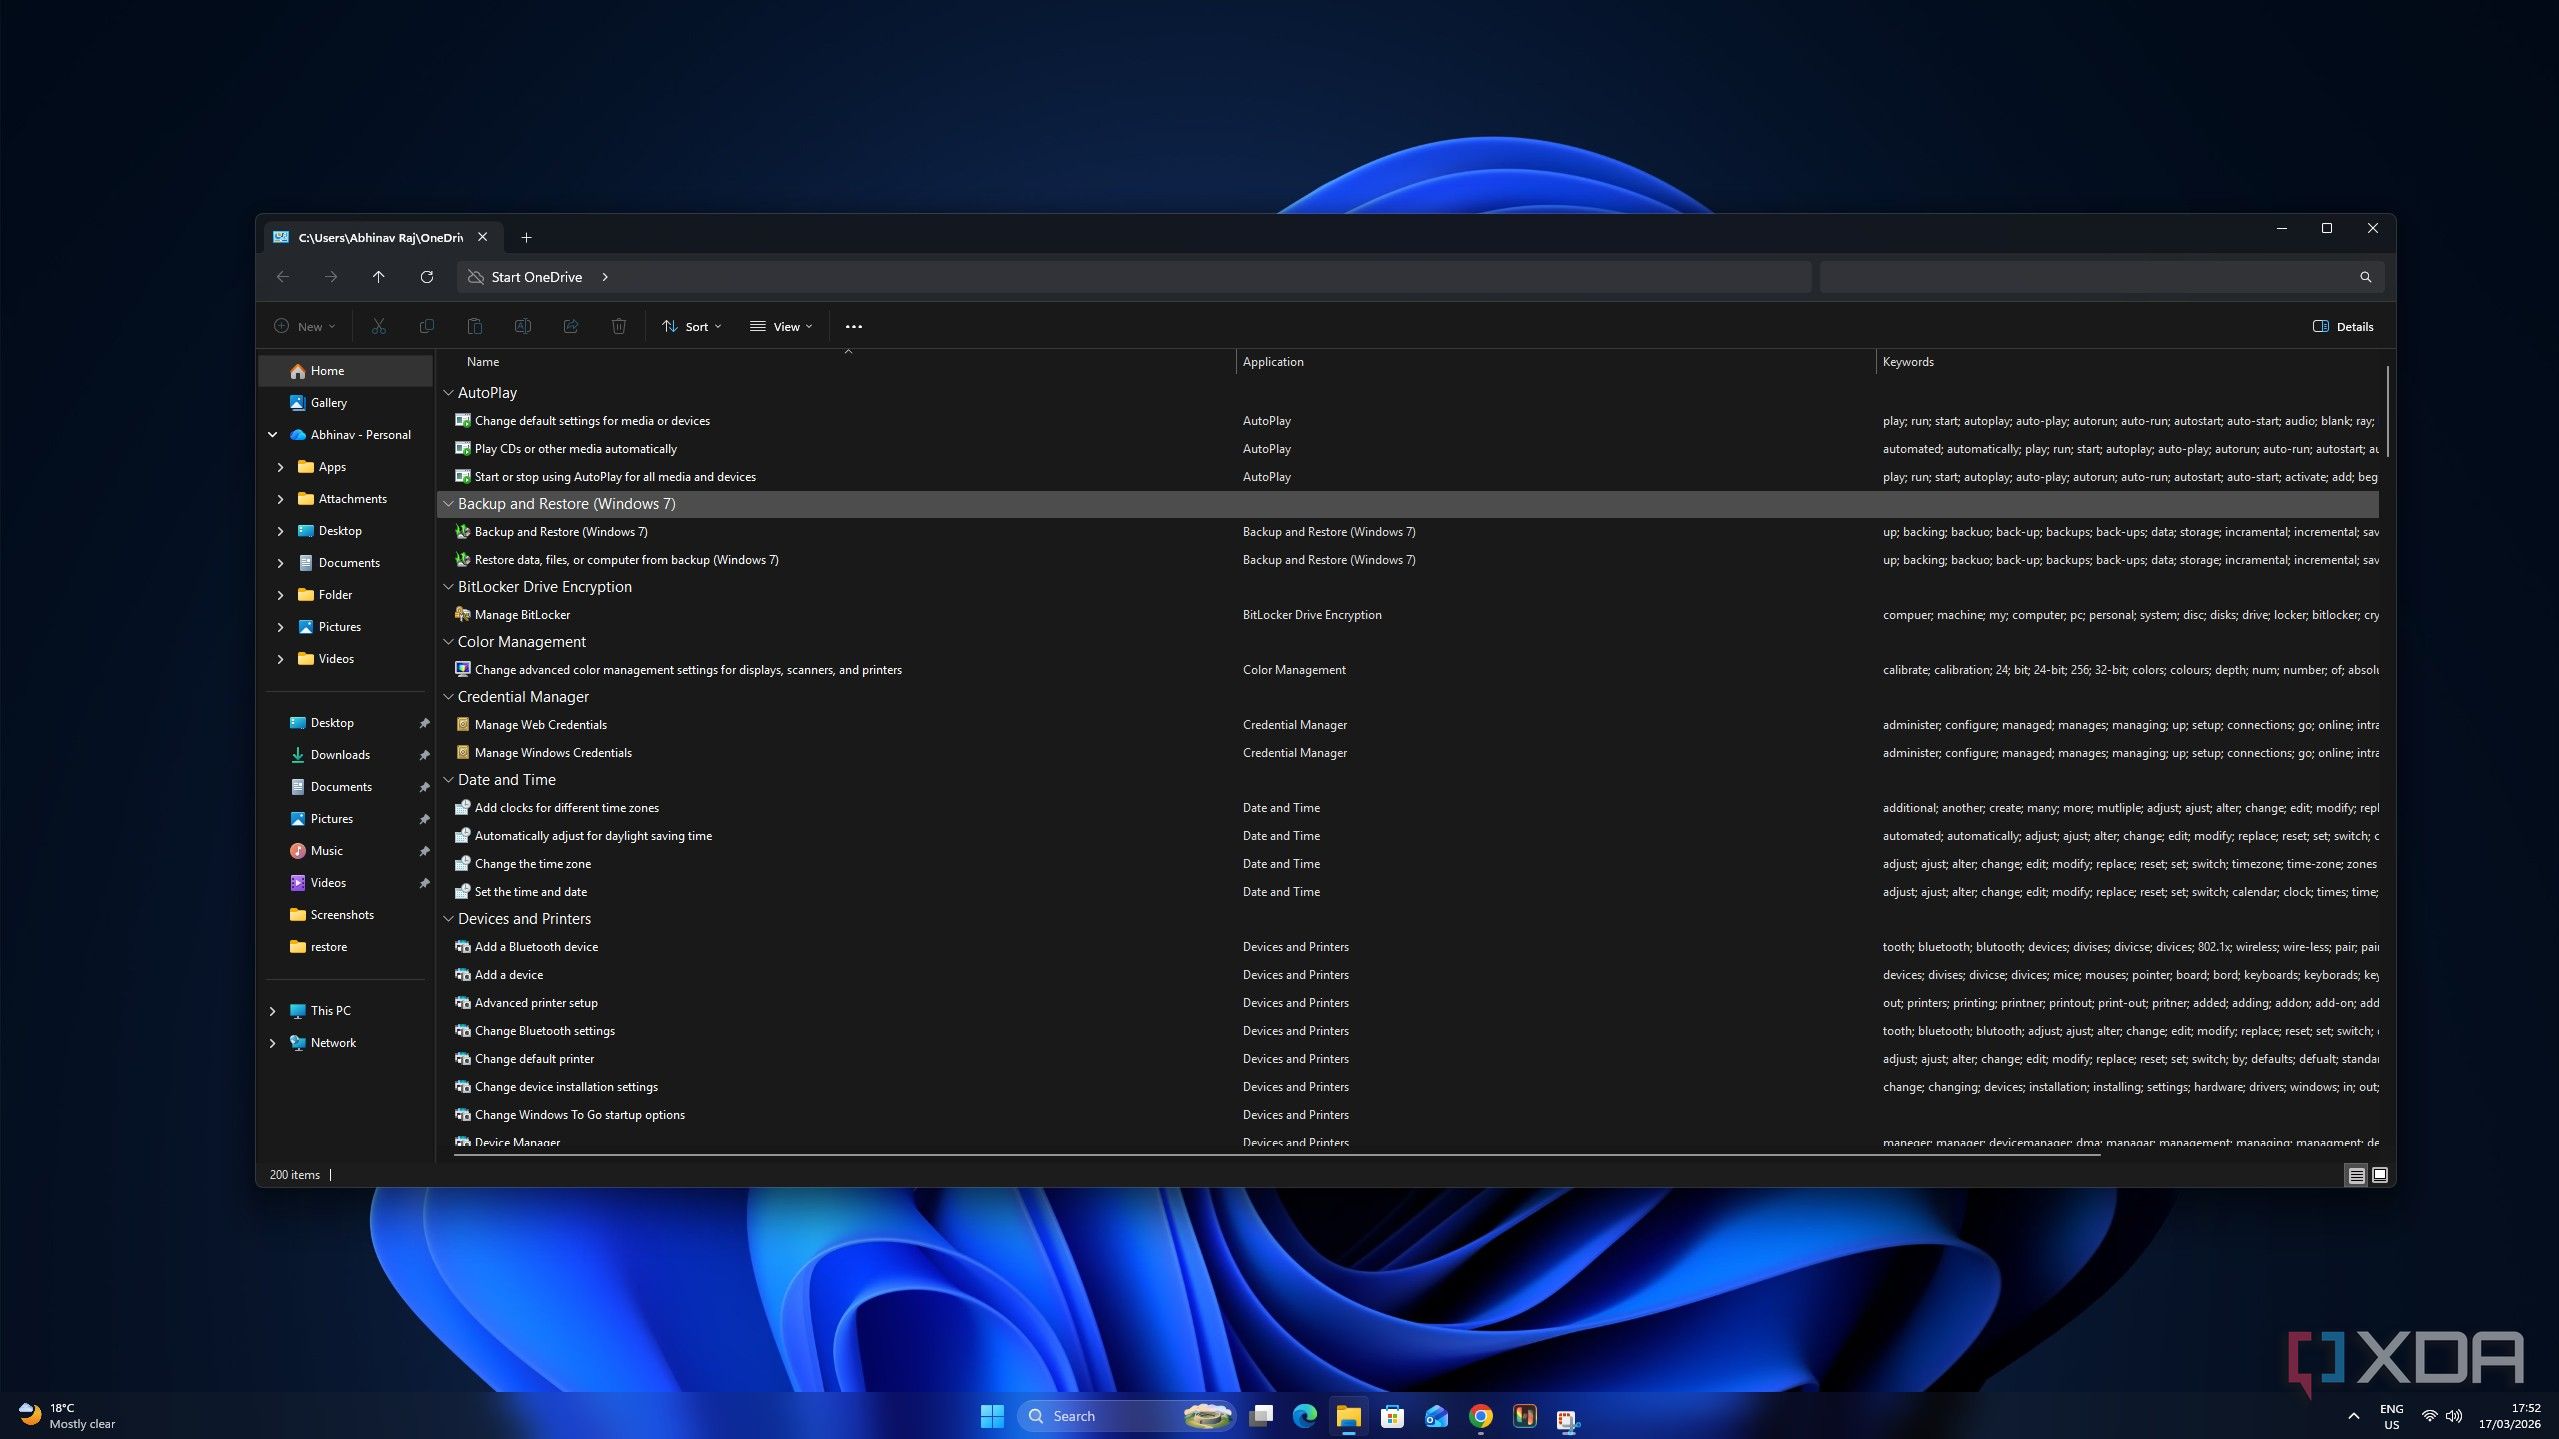Expand the Apps folder in sidebar

pyautogui.click(x=281, y=467)
